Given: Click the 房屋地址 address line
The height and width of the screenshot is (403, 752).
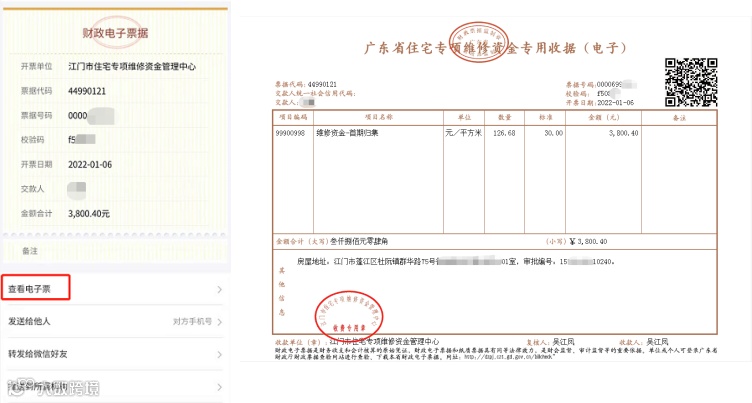Looking at the screenshot, I should (x=456, y=261).
